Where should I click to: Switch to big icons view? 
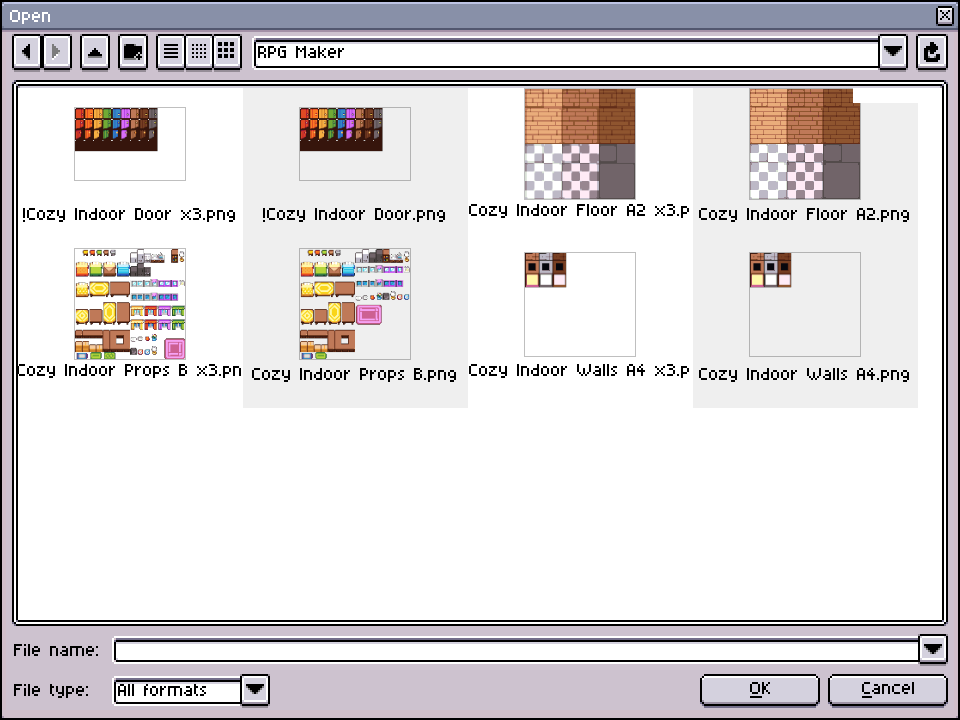coord(227,52)
